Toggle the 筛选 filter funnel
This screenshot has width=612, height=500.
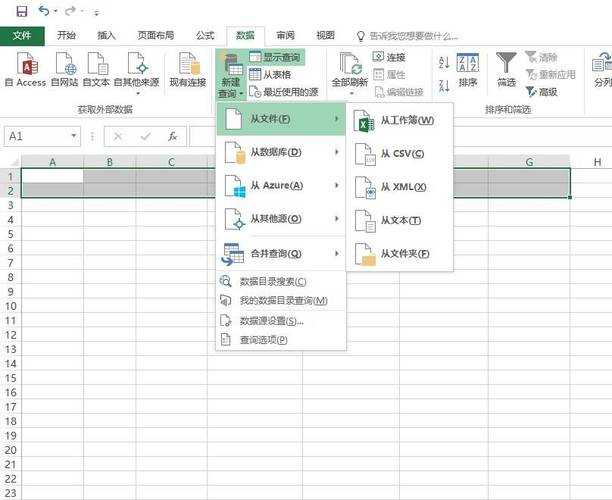coord(506,69)
